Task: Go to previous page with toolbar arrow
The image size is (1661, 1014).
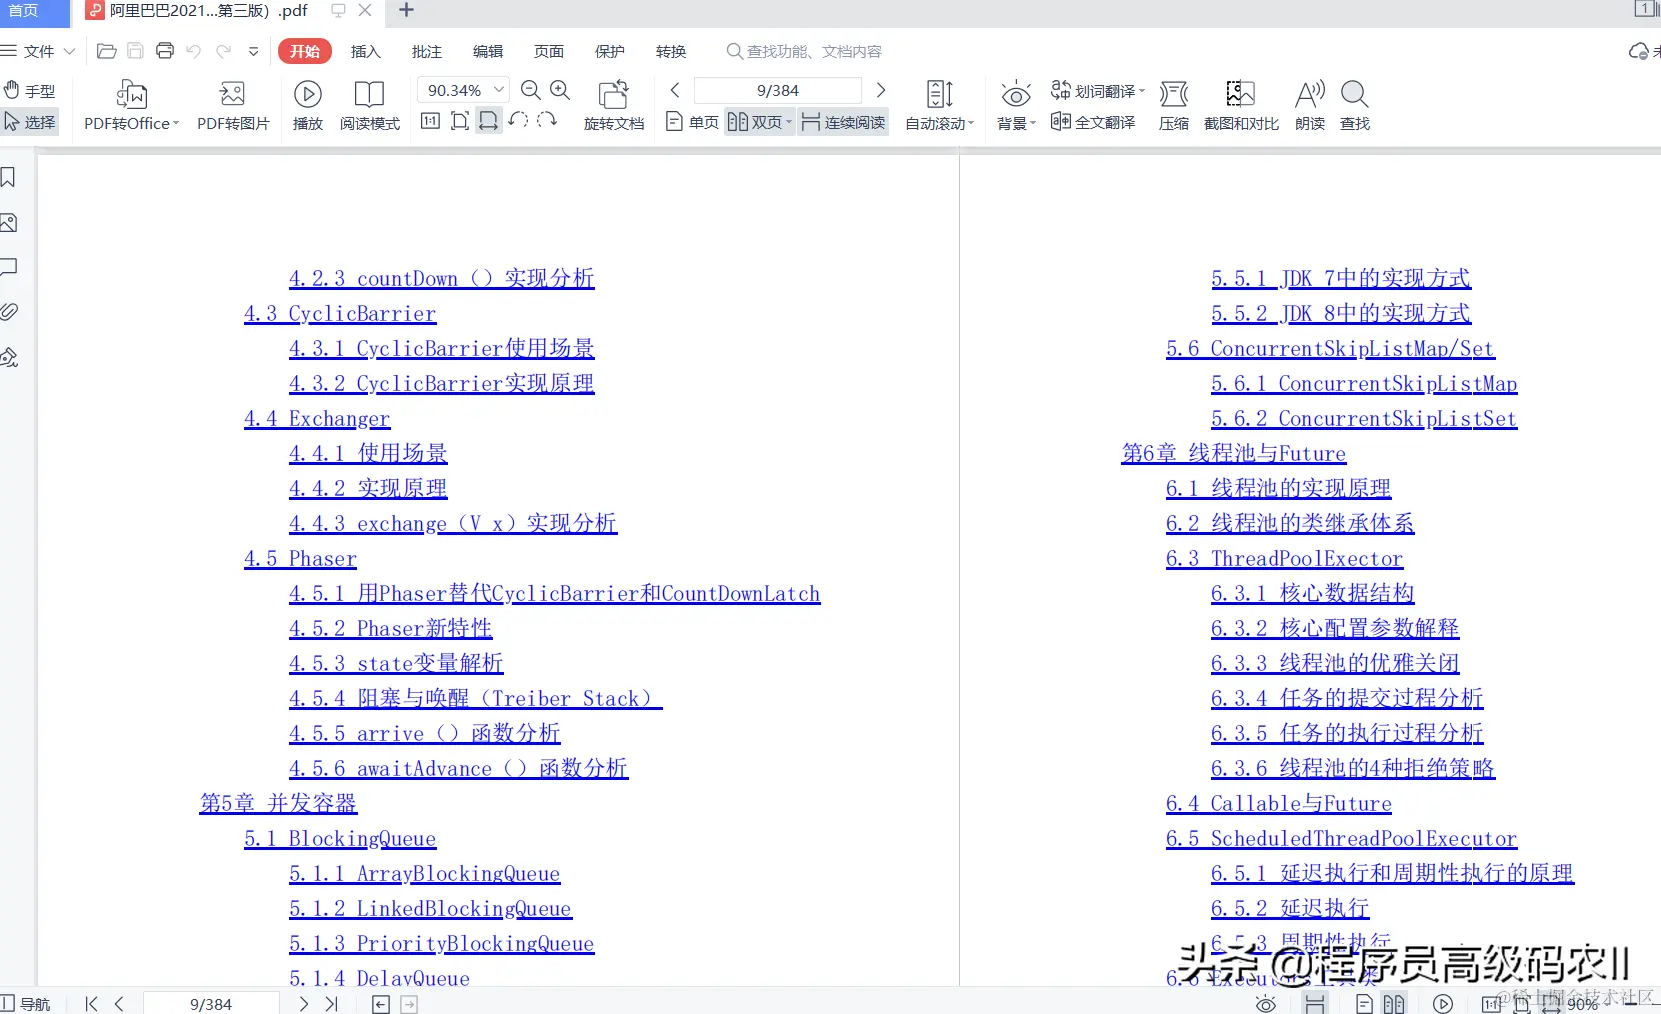Action: pyautogui.click(x=675, y=90)
